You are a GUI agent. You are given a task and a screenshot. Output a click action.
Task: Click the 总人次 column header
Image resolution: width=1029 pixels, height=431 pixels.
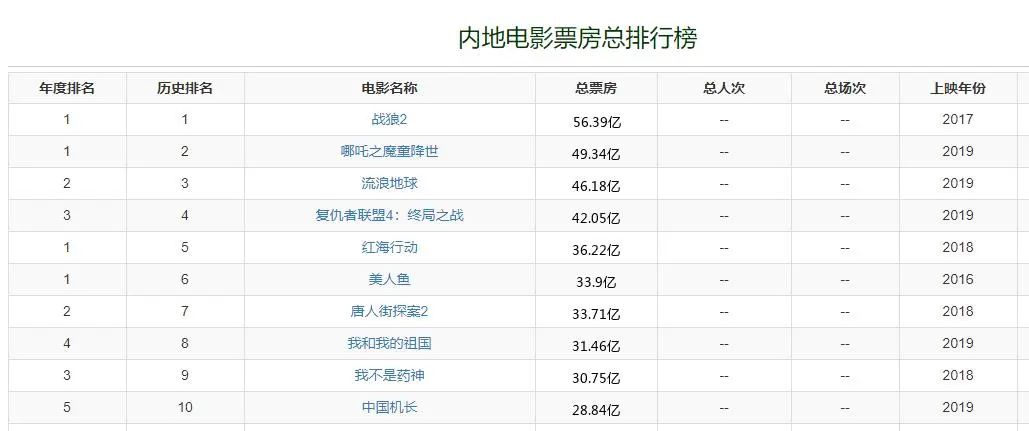point(724,89)
